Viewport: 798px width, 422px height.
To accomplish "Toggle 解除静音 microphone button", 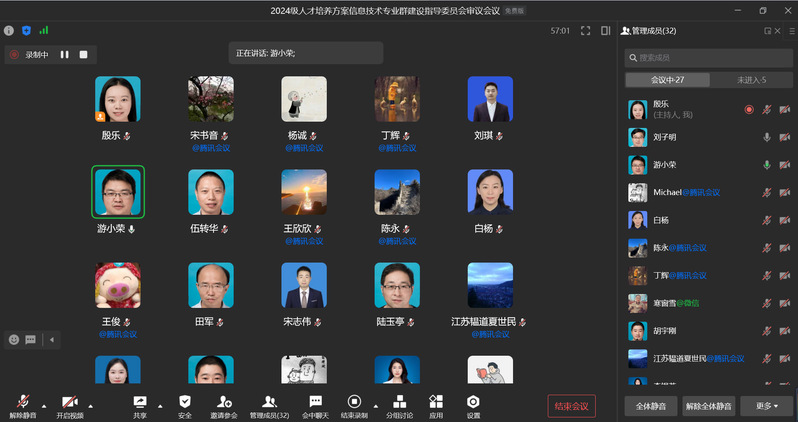I will click(x=22, y=401).
